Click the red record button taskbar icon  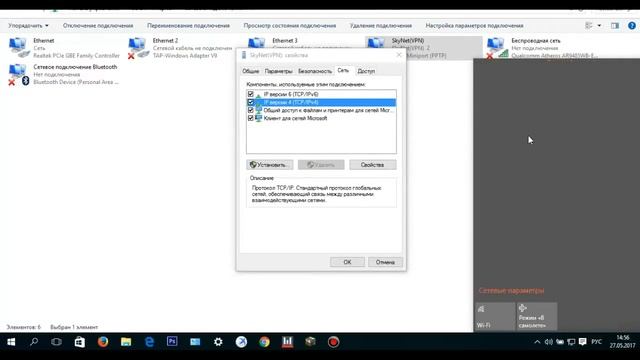[333, 342]
